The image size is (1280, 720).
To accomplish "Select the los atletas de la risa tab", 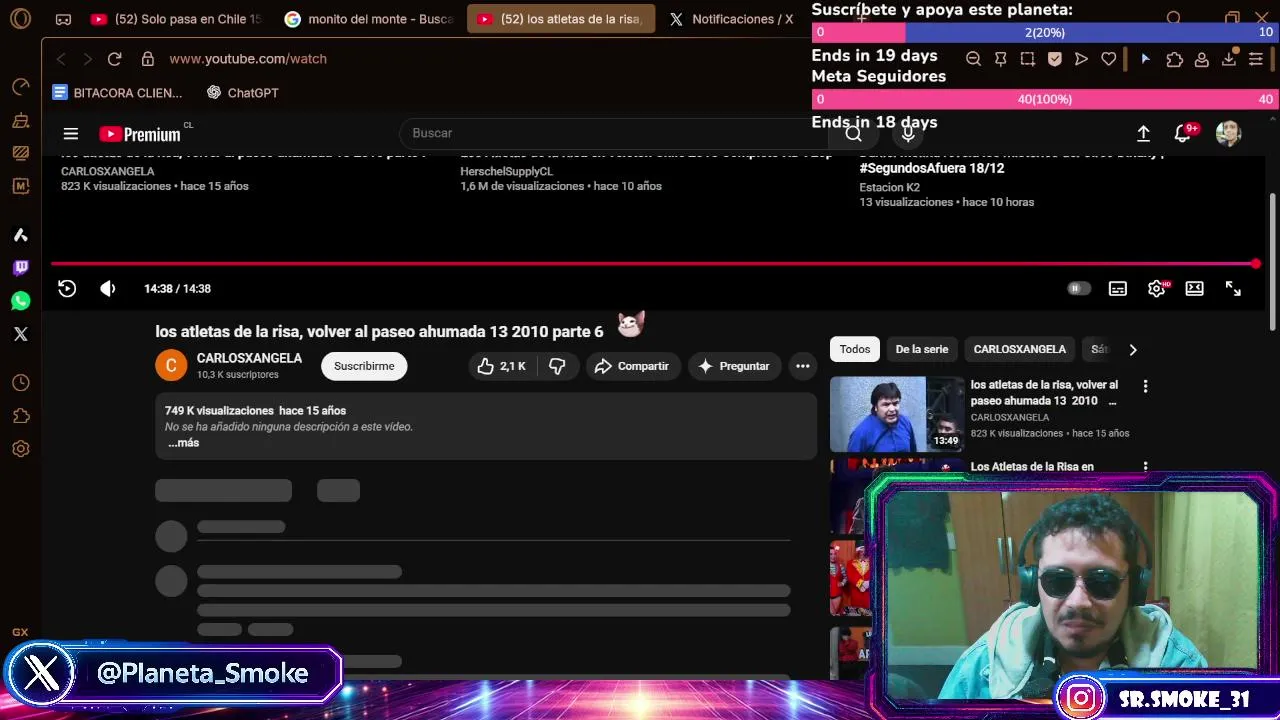I will 561,19.
